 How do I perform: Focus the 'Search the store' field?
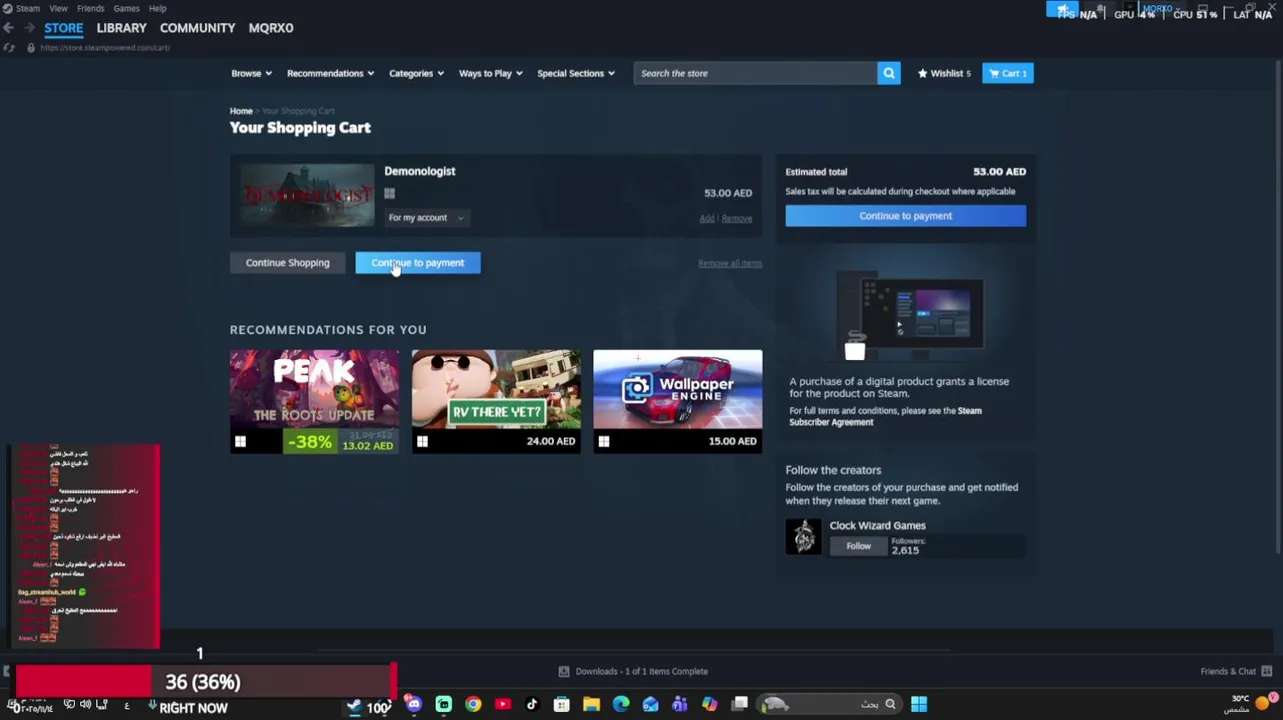755,73
